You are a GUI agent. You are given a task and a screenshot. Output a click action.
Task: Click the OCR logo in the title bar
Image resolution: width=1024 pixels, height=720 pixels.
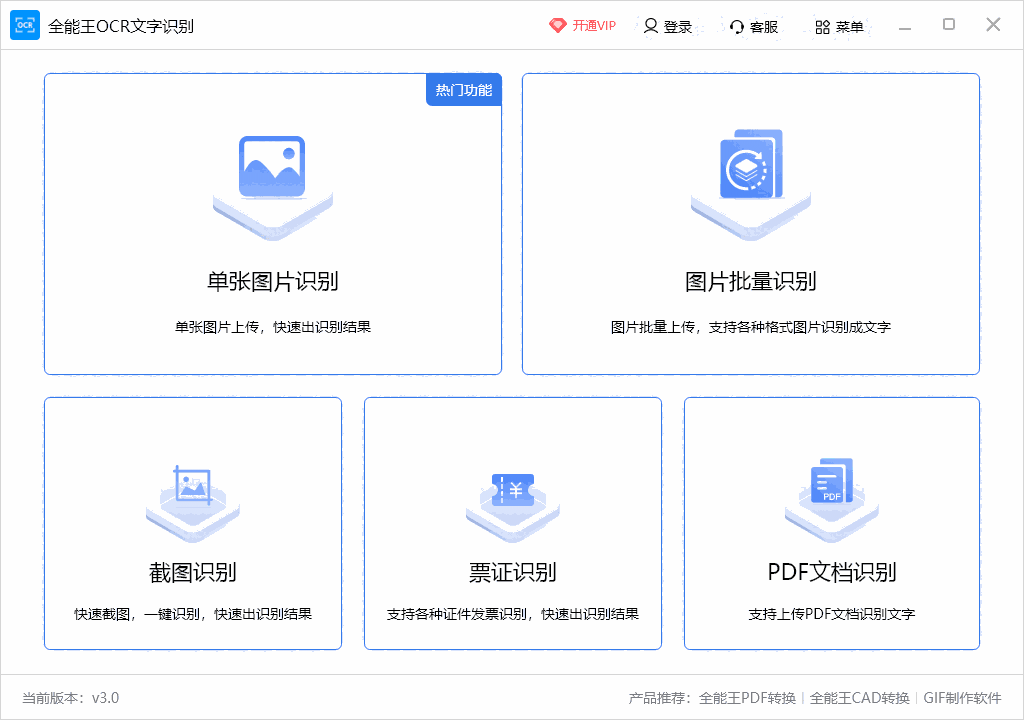click(25, 25)
